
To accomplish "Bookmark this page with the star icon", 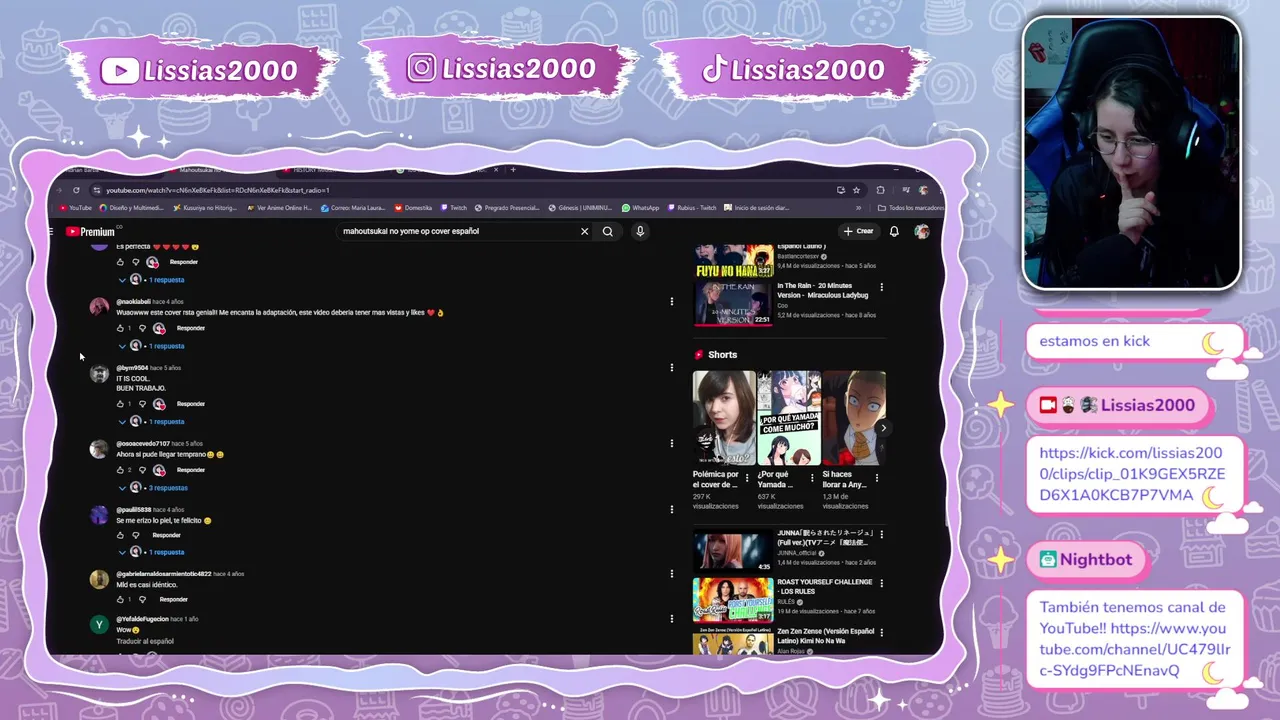I will (856, 190).
